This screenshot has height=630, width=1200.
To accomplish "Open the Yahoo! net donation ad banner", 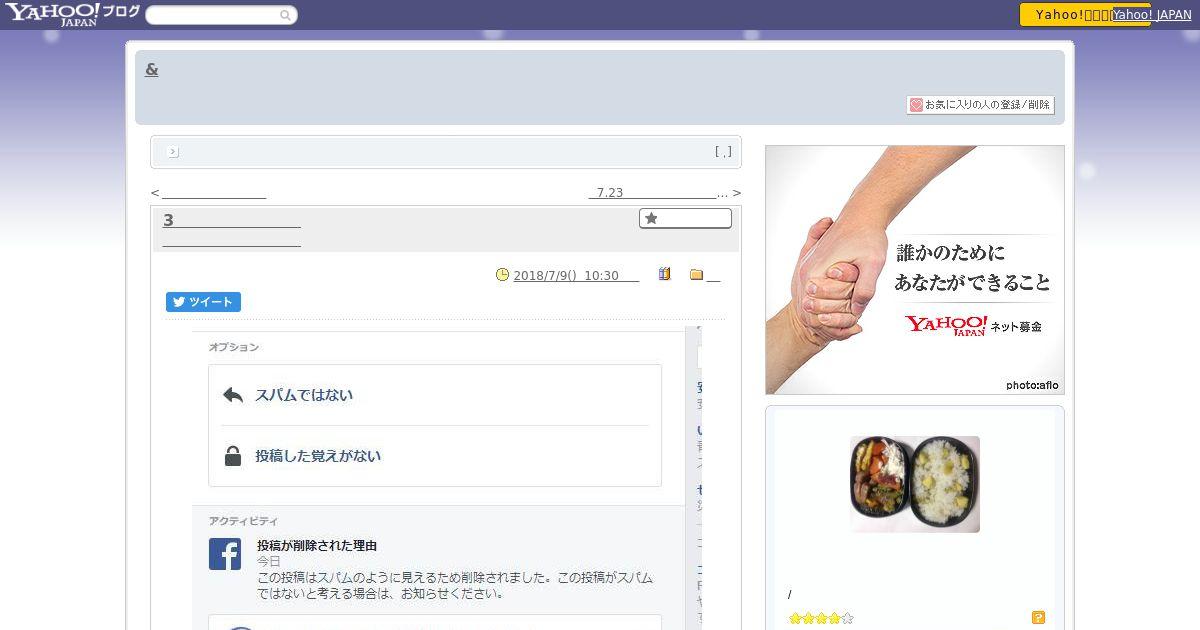I will click(915, 270).
